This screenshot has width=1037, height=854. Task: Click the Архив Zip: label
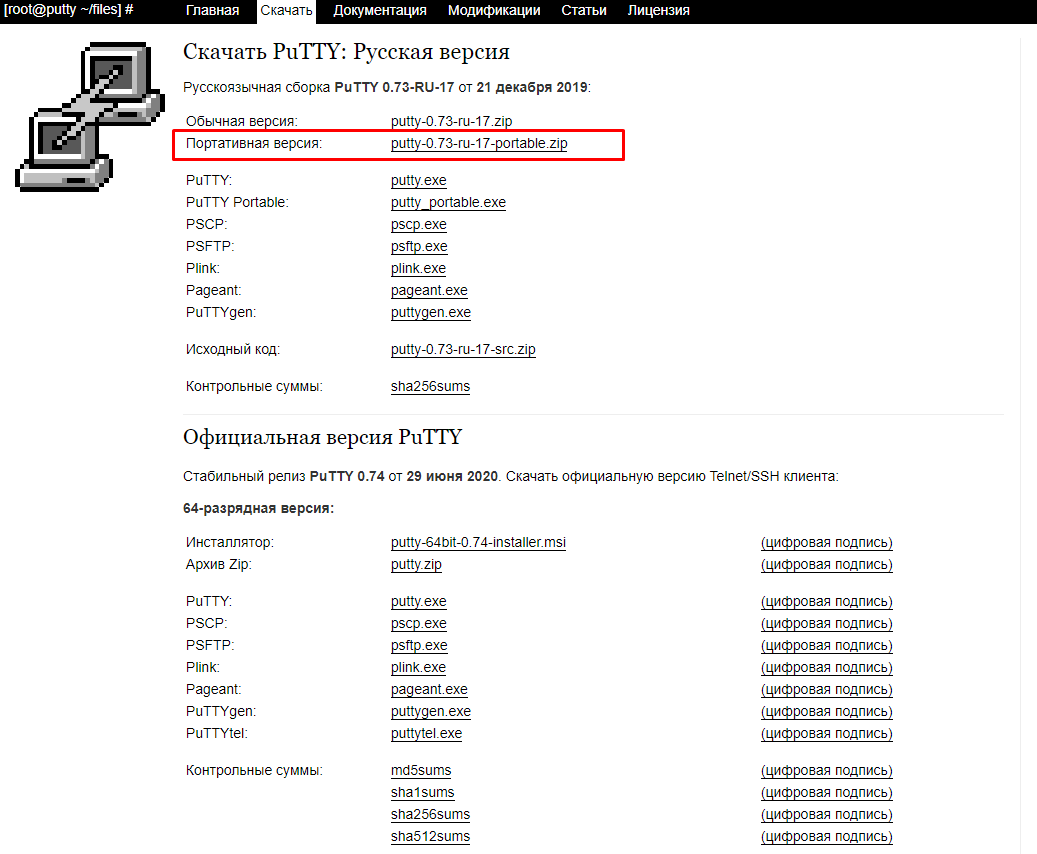click(219, 564)
